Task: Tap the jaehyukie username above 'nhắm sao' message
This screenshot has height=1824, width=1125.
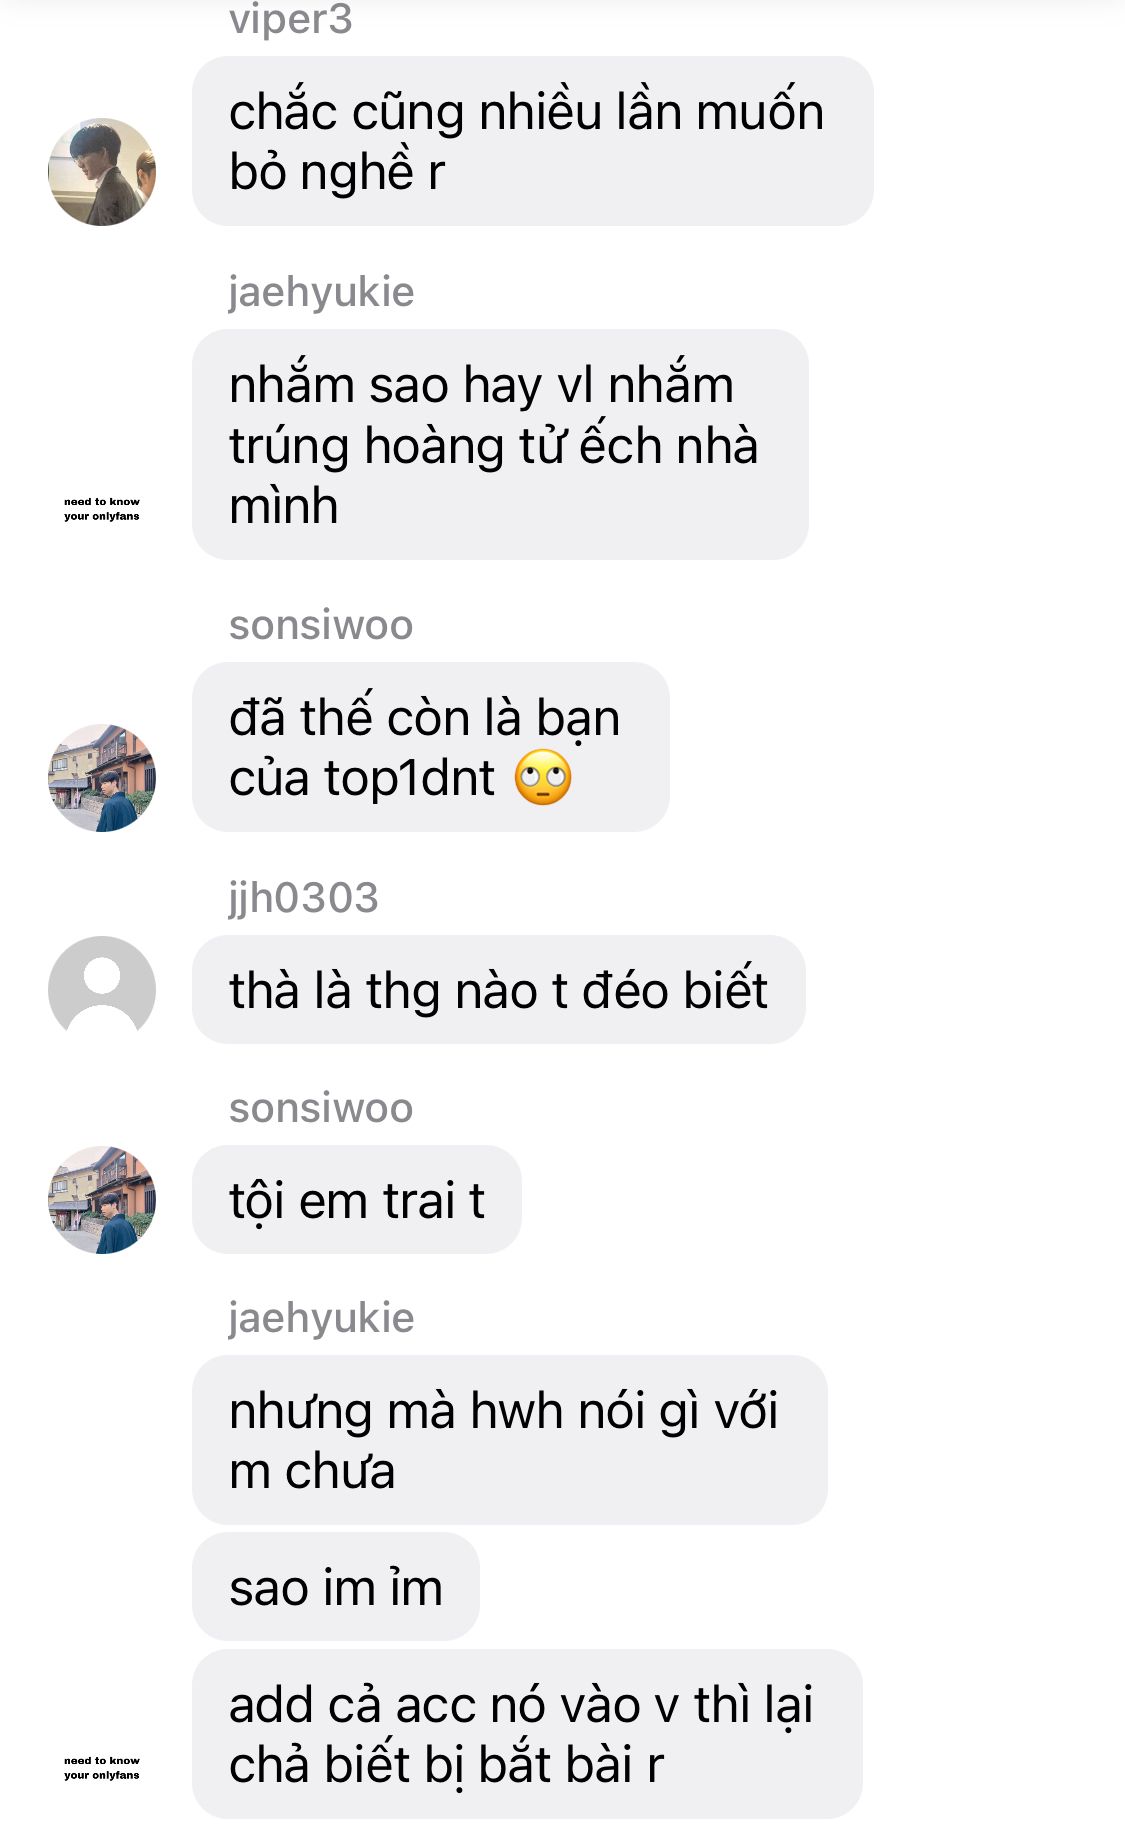Action: pos(321,292)
